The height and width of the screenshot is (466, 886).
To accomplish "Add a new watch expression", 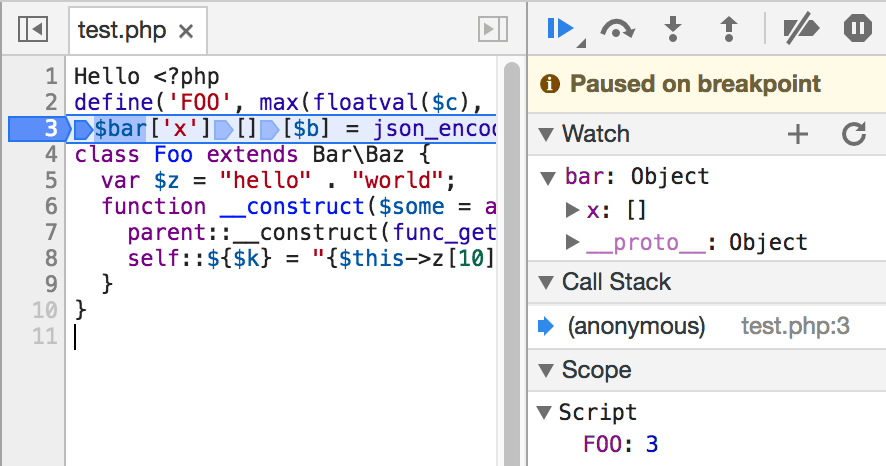I will 798,134.
